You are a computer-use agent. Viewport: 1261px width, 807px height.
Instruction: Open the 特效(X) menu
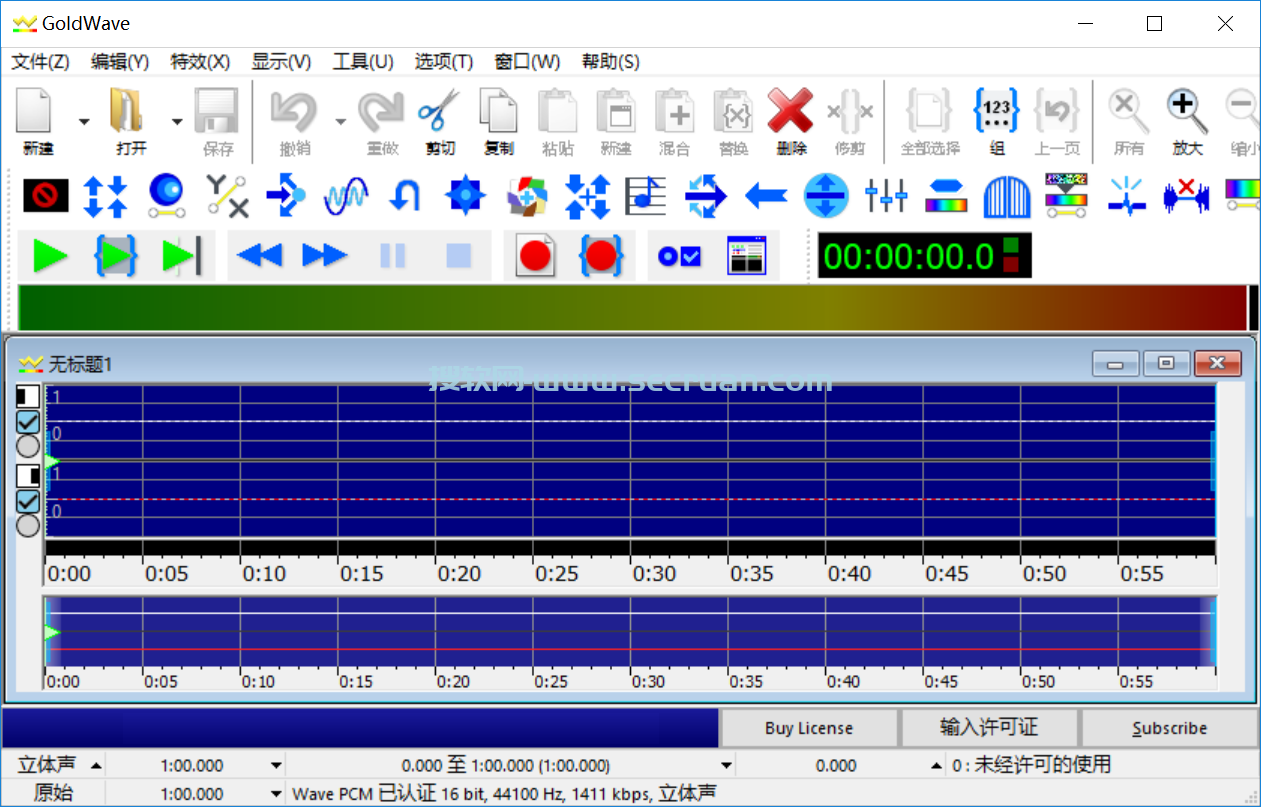tap(200, 61)
